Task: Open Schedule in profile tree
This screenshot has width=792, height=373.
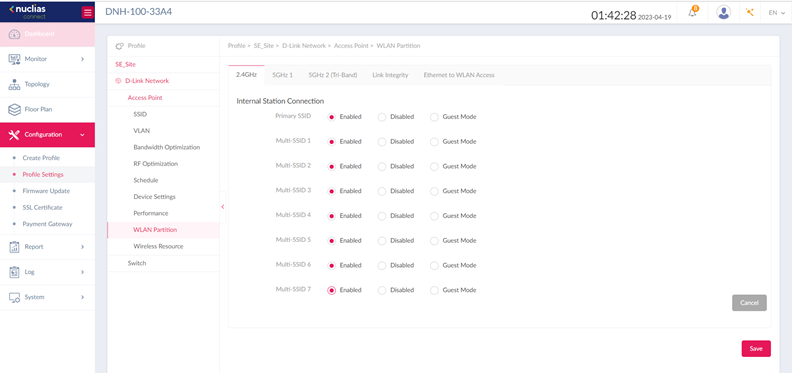Action: (145, 180)
